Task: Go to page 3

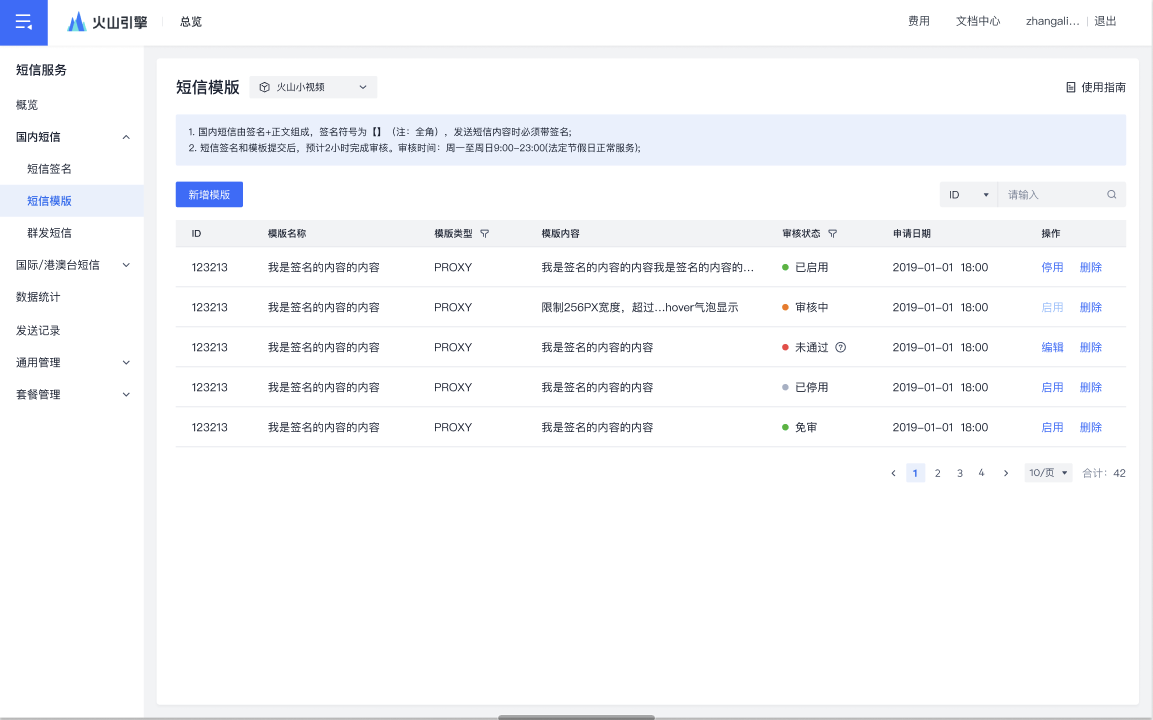Action: [x=960, y=474]
